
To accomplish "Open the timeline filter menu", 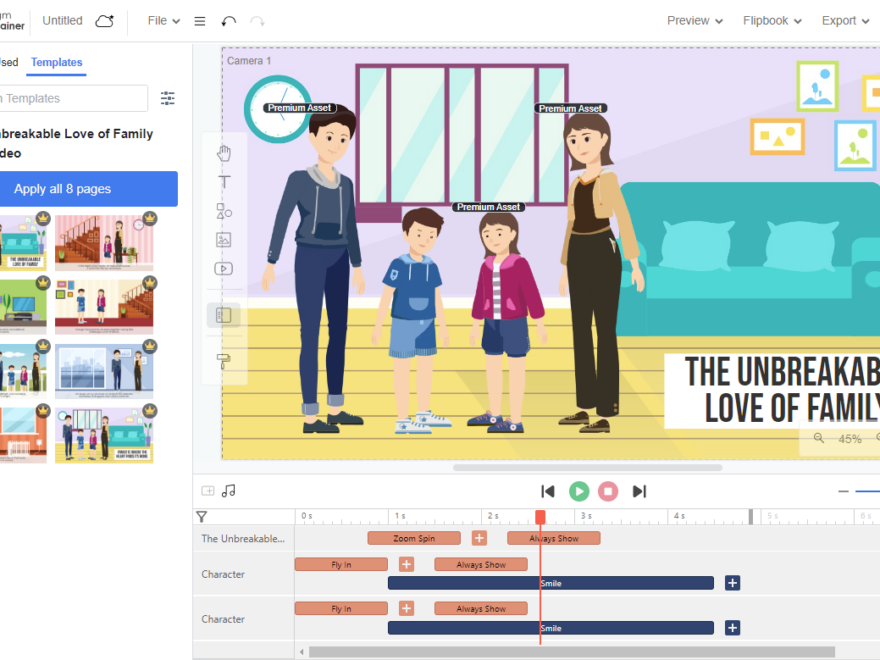I will point(202,516).
